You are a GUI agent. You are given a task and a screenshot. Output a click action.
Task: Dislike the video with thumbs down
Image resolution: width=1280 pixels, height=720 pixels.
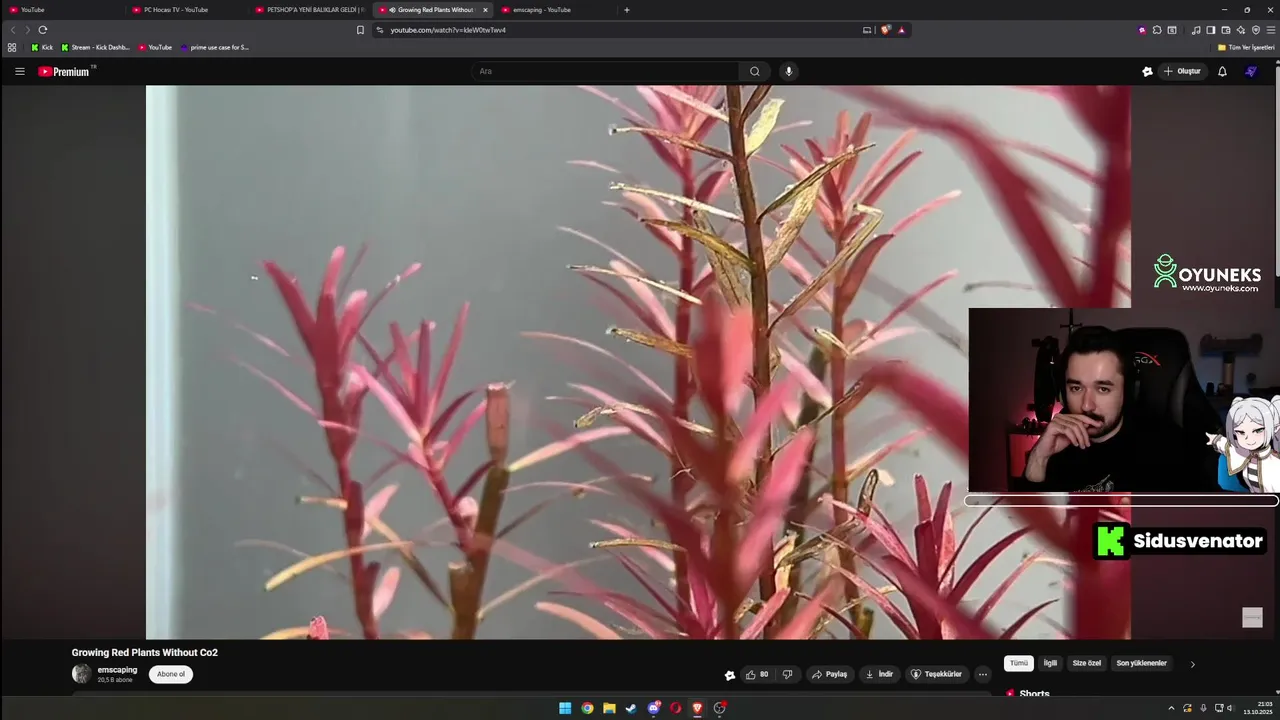(788, 674)
